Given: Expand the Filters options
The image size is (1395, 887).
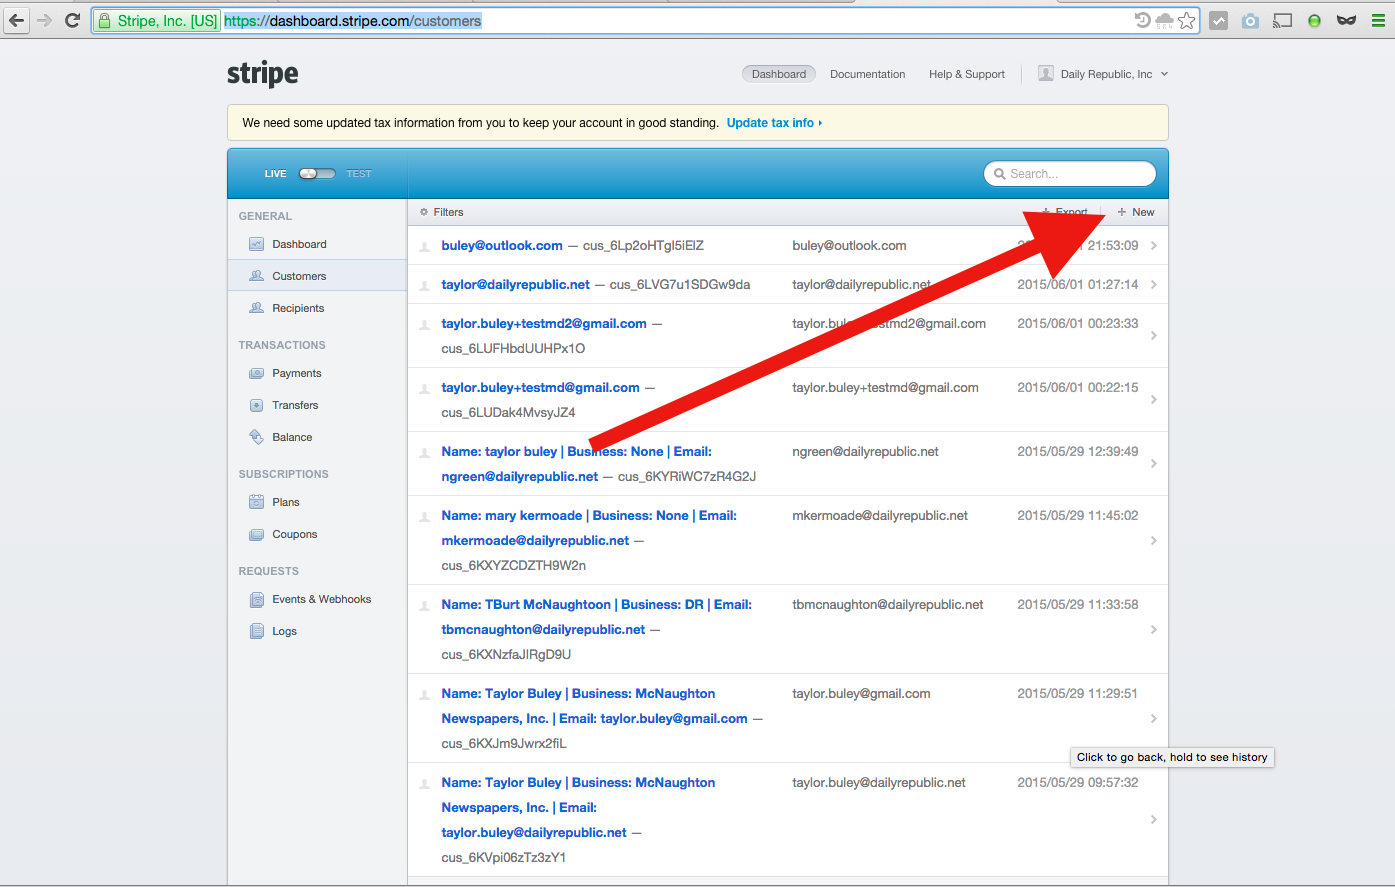Looking at the screenshot, I should 442,212.
